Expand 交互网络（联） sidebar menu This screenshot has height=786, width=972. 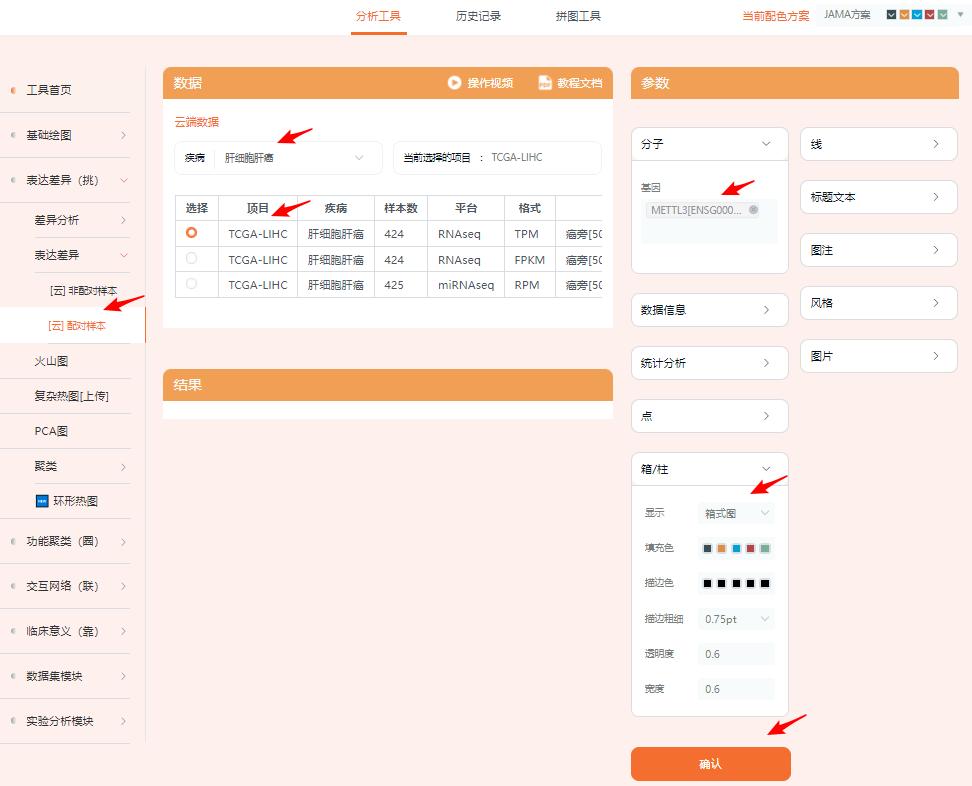pos(65,586)
